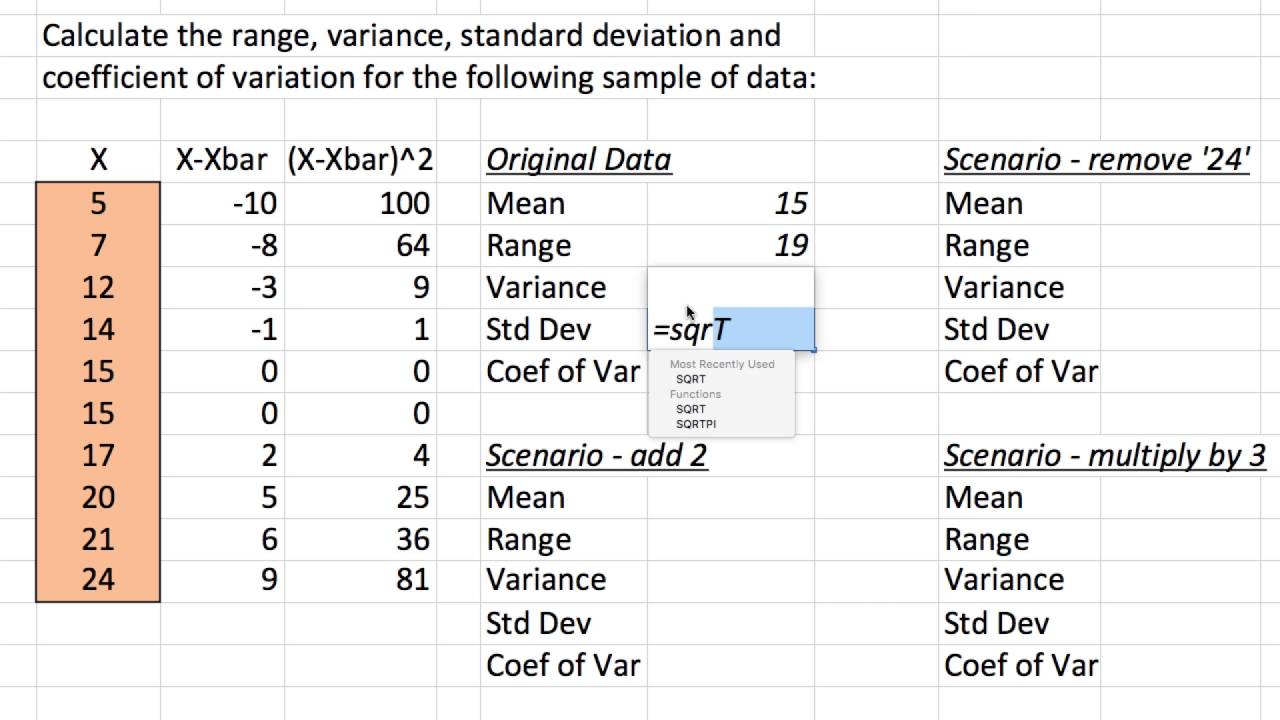Viewport: 1280px width, 720px height.
Task: Click the 'Original Data' heading cell
Action: [578, 160]
